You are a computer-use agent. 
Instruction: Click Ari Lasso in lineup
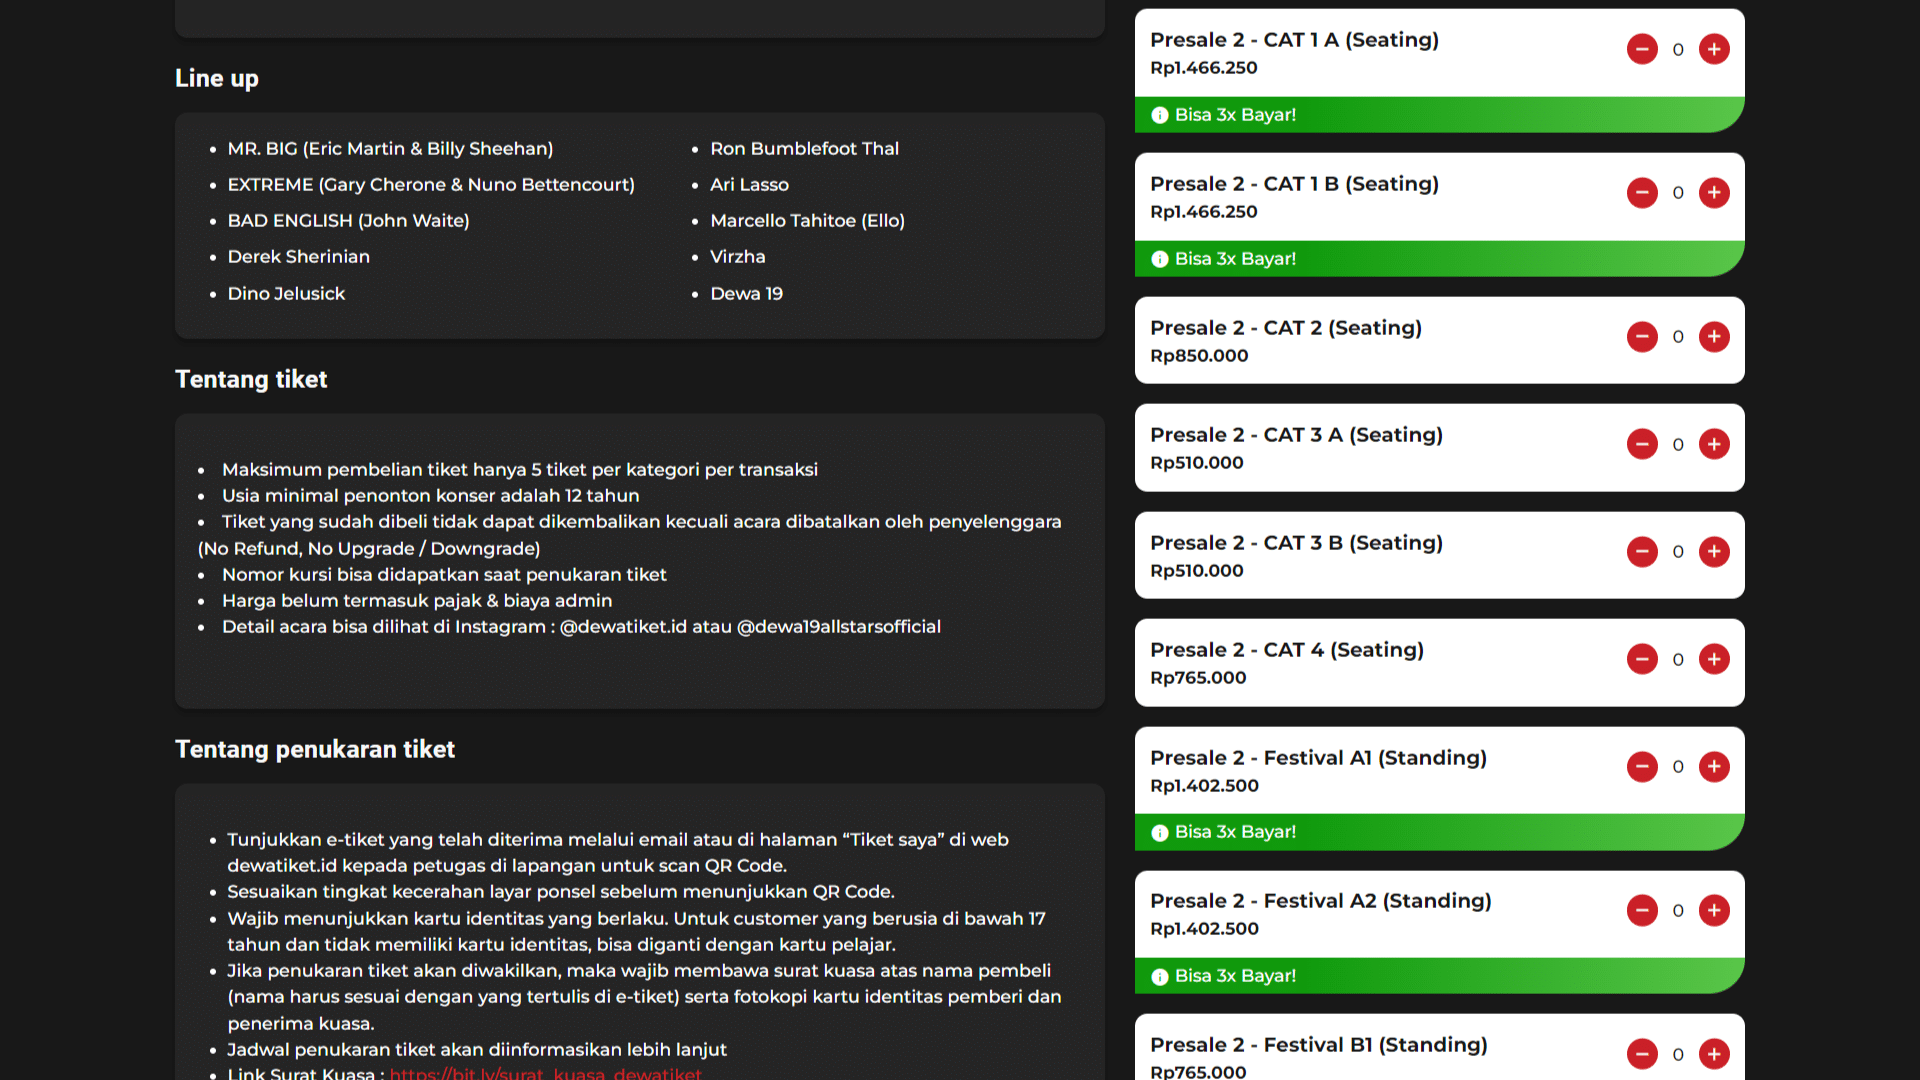(749, 185)
